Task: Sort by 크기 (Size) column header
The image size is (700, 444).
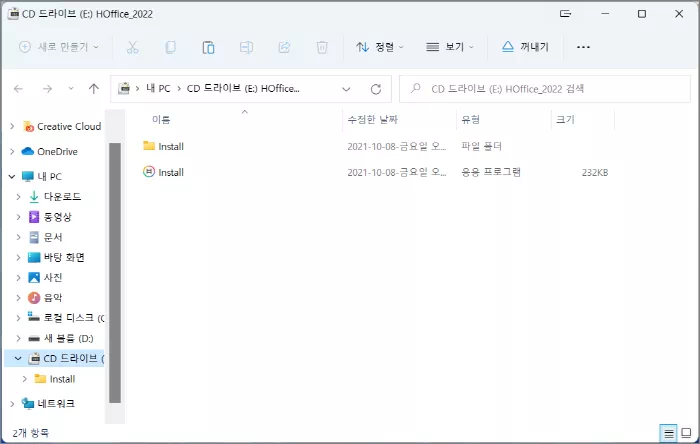Action: click(x=565, y=120)
